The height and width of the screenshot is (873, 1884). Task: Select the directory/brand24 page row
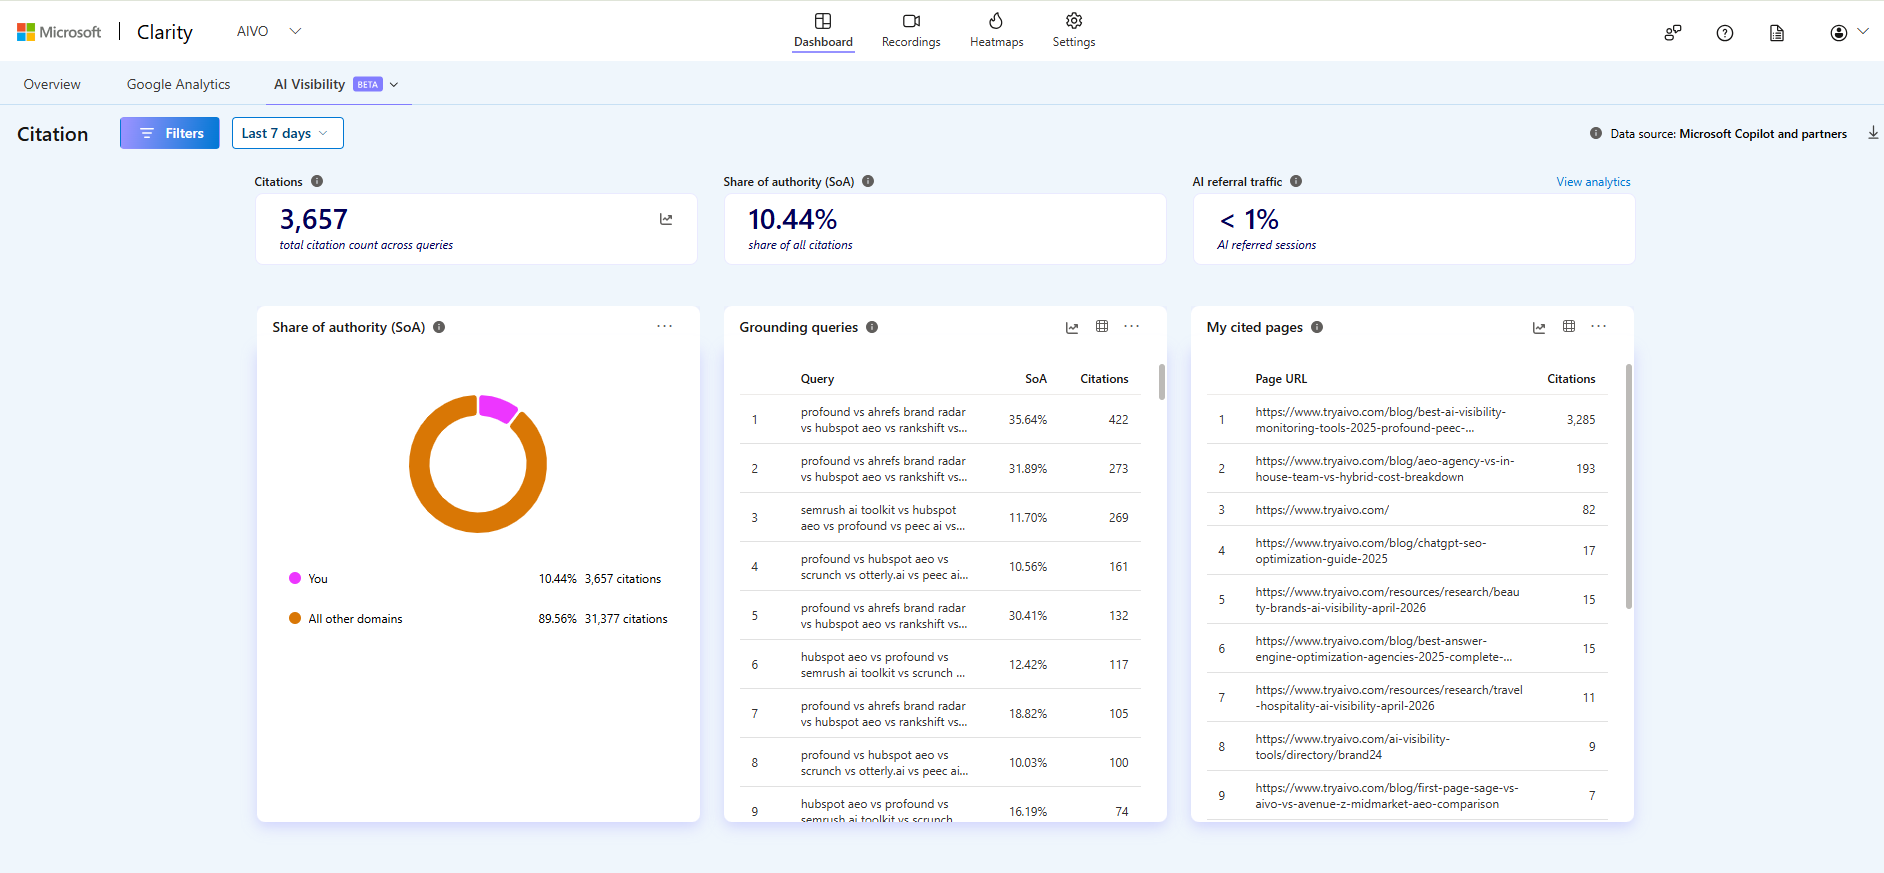[1407, 747]
